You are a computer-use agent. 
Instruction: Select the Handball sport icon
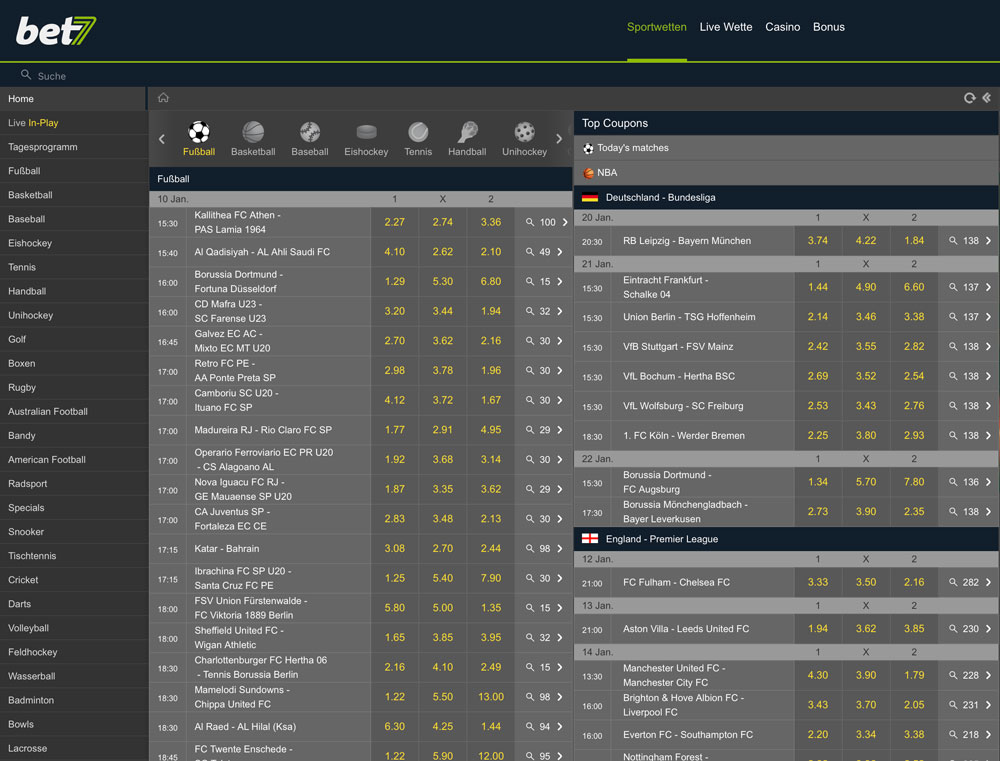coord(467,132)
